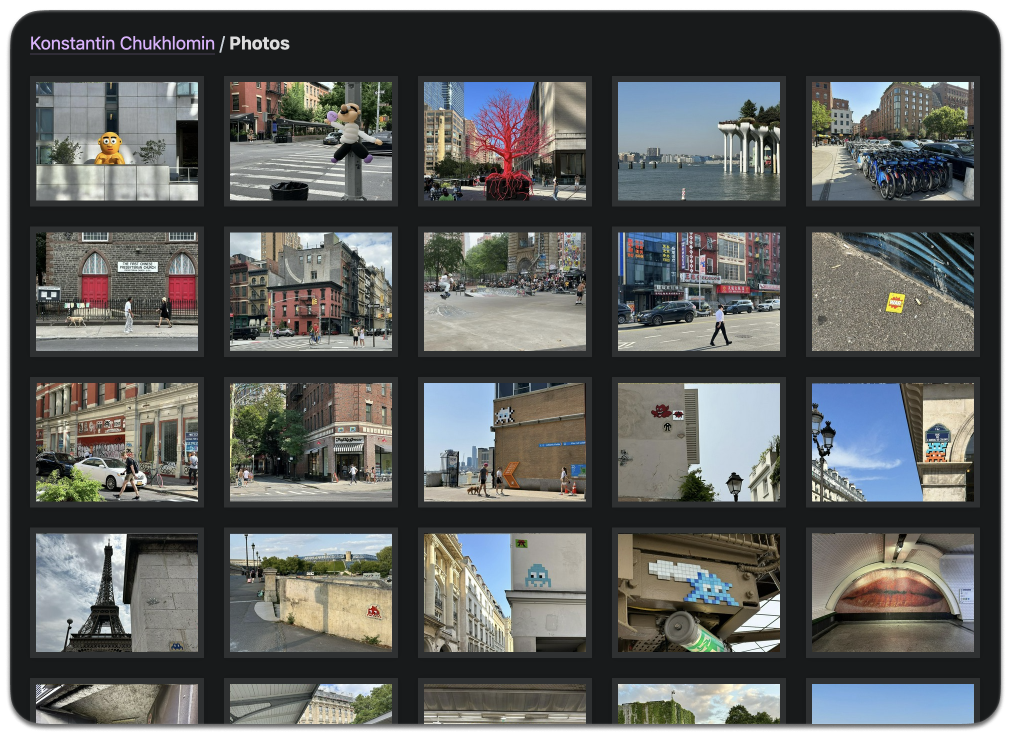Open the red tree sculpture photo
This screenshot has width=1011, height=734.
click(x=505, y=141)
